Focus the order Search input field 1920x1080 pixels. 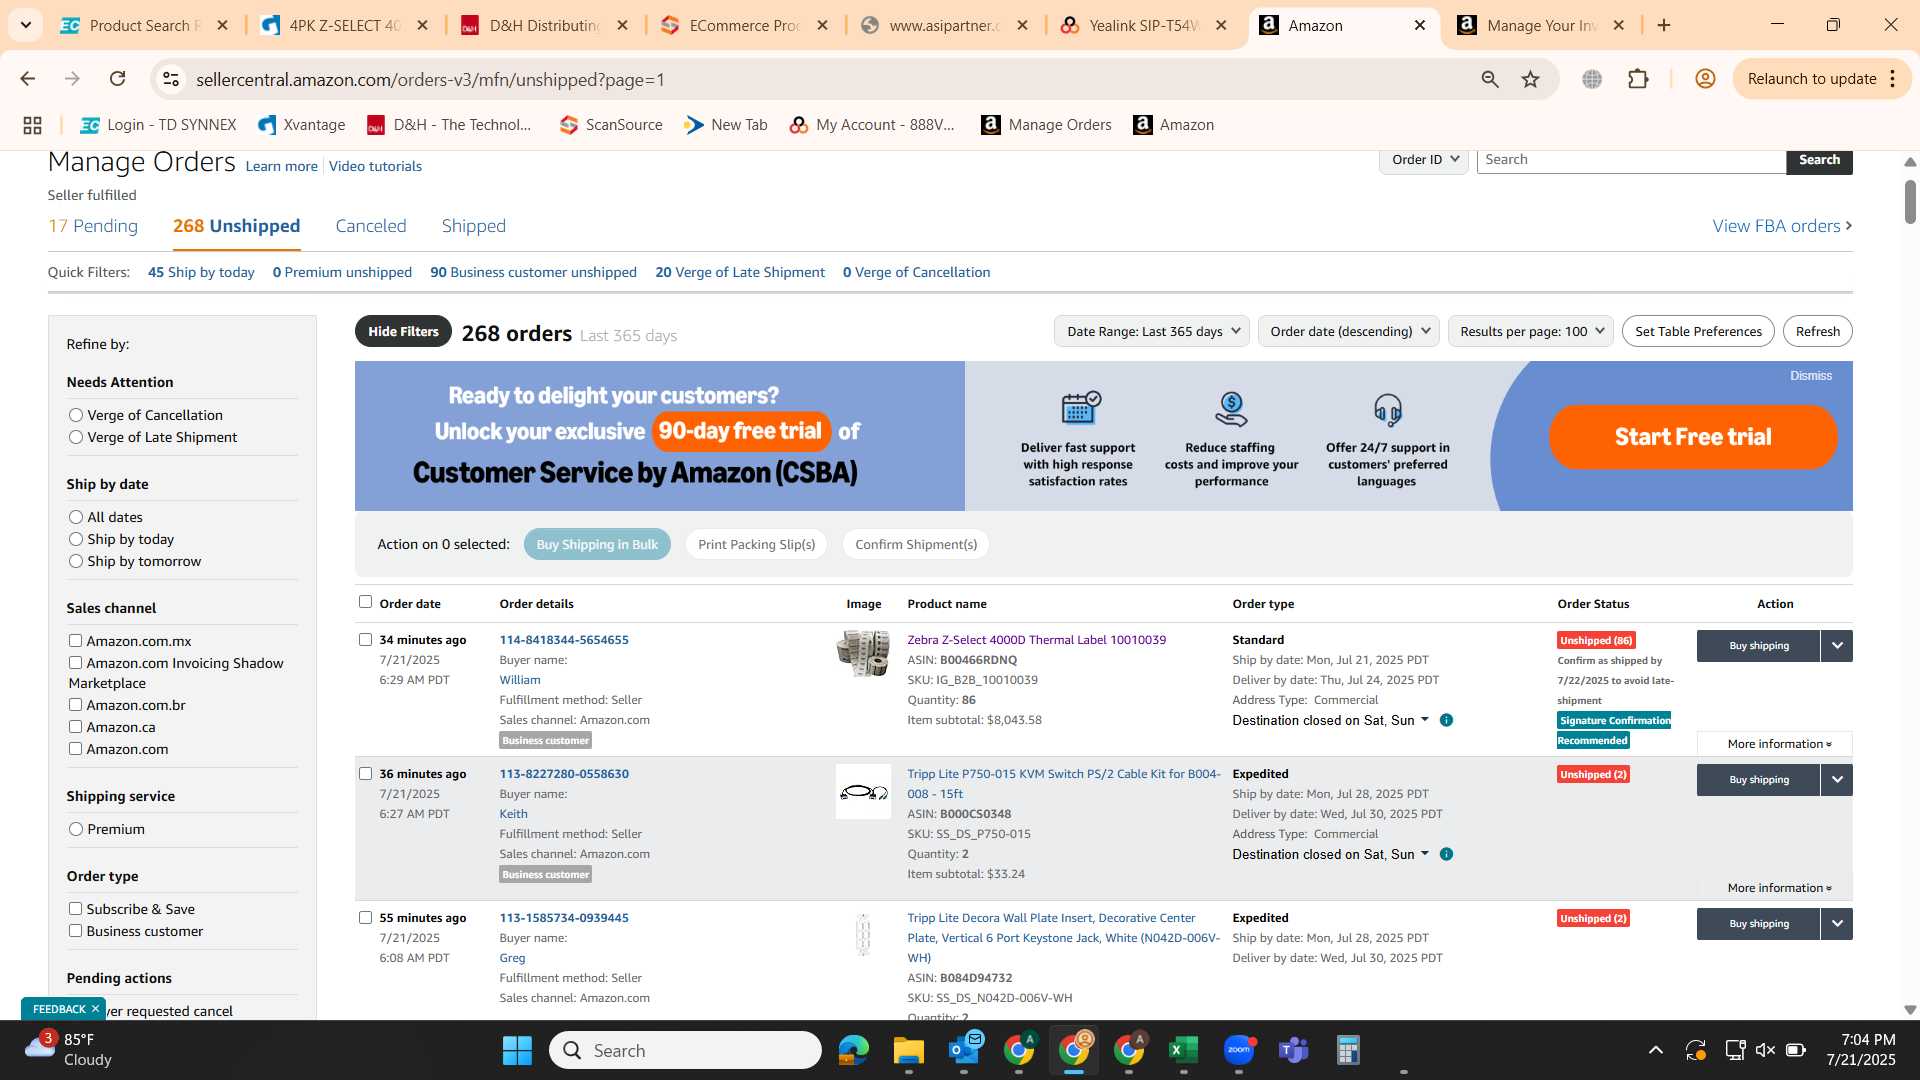click(1631, 160)
